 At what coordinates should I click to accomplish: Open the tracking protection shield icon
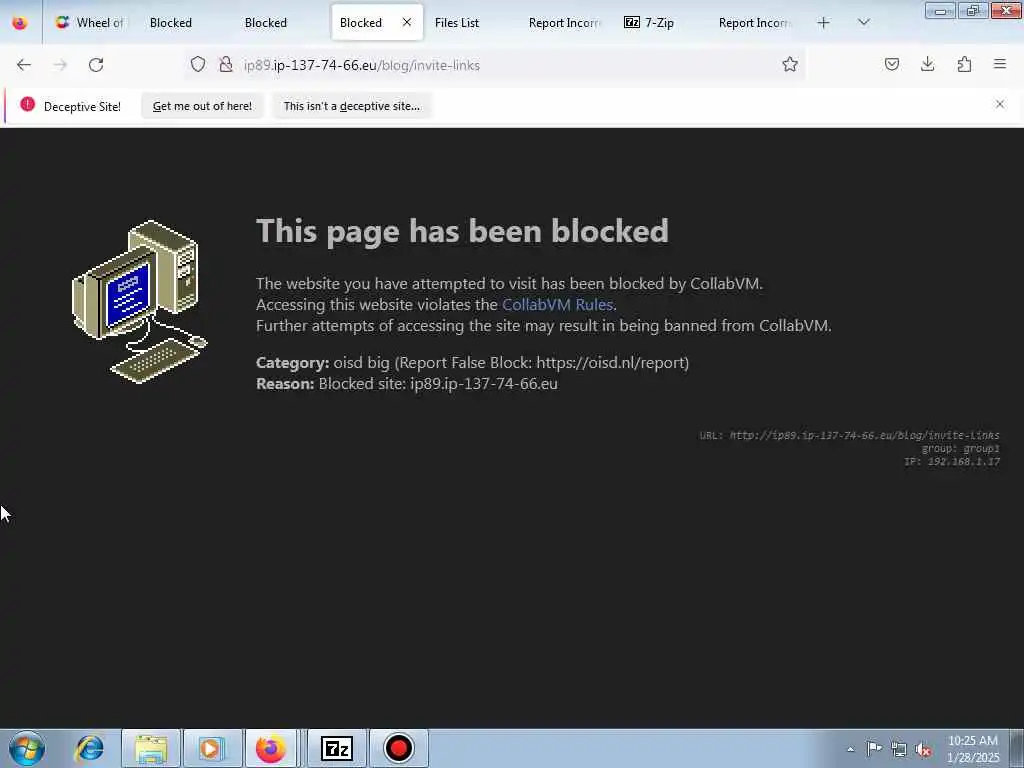pos(198,64)
